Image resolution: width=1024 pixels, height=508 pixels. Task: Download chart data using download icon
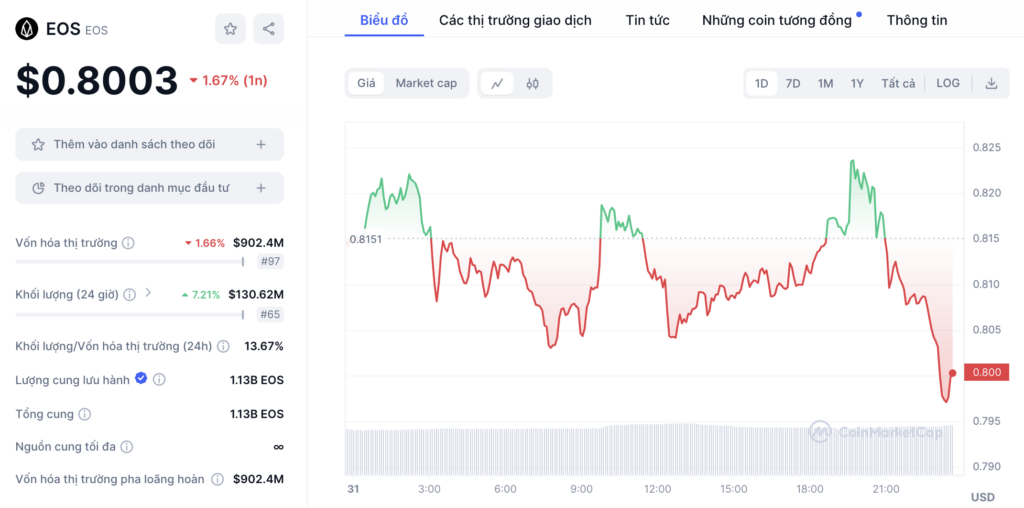click(x=991, y=84)
